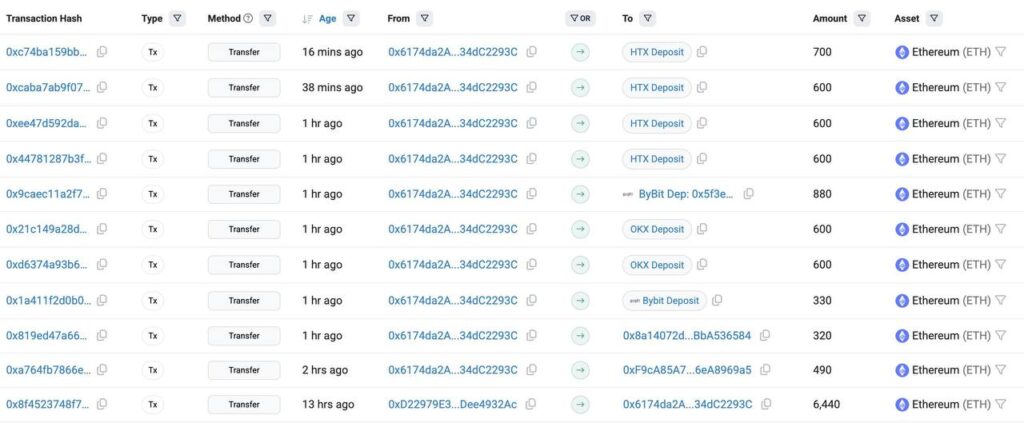Toggle the OR filter between From and To
Screen dimensions: 1024x423
pos(580,18)
